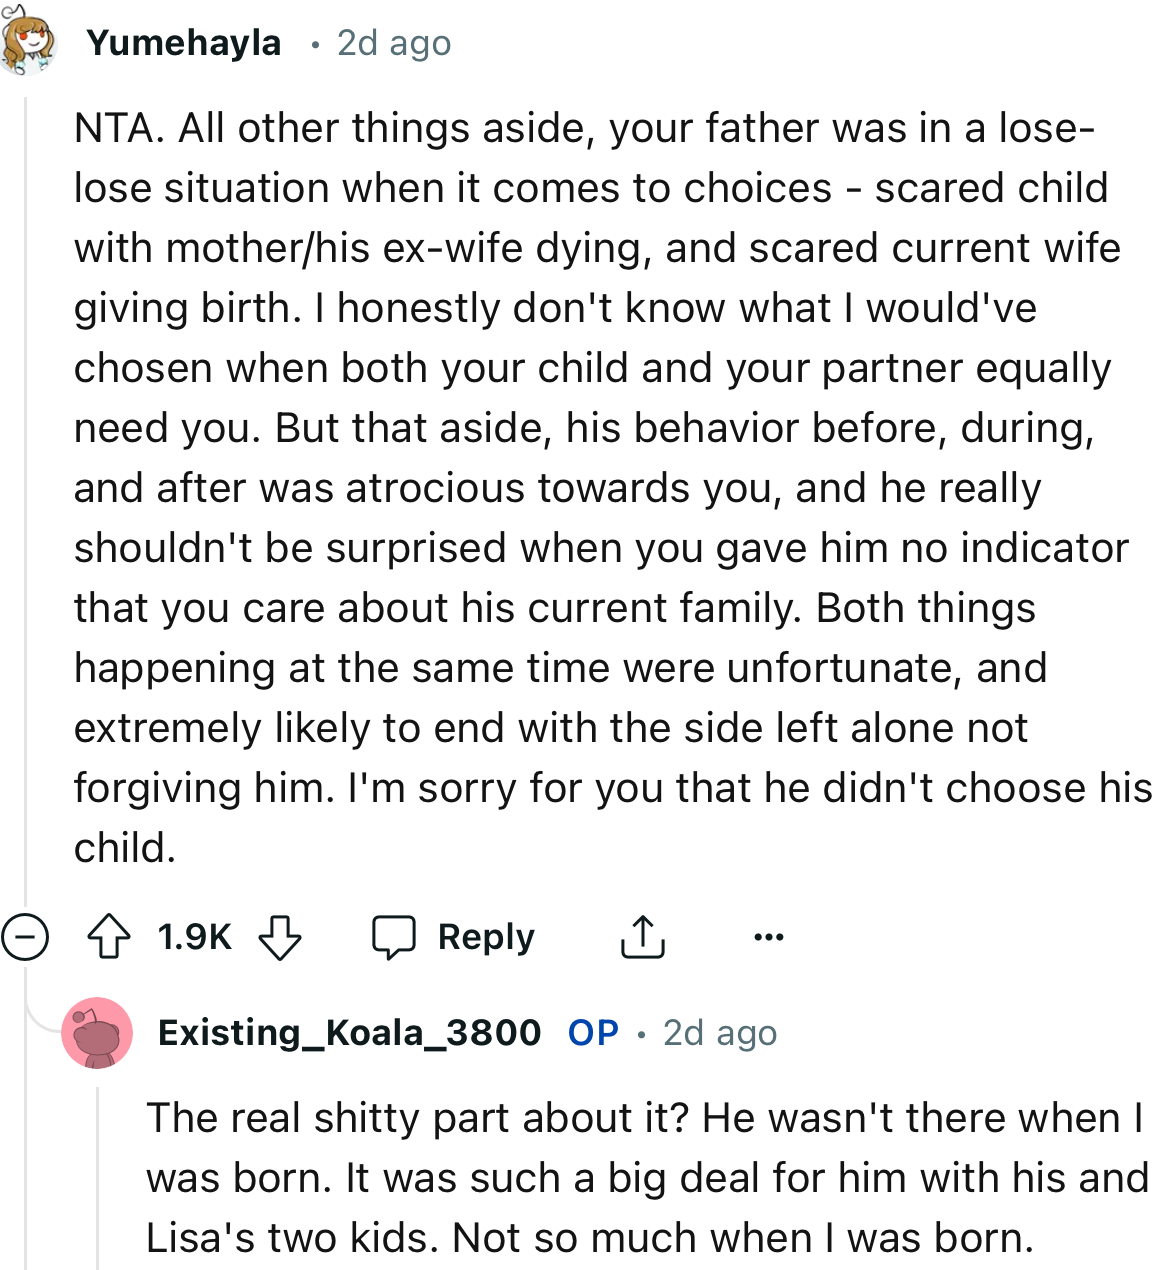Click the blue OP badge
Image resolution: width=1159 pixels, height=1270 pixels.
point(593,1033)
